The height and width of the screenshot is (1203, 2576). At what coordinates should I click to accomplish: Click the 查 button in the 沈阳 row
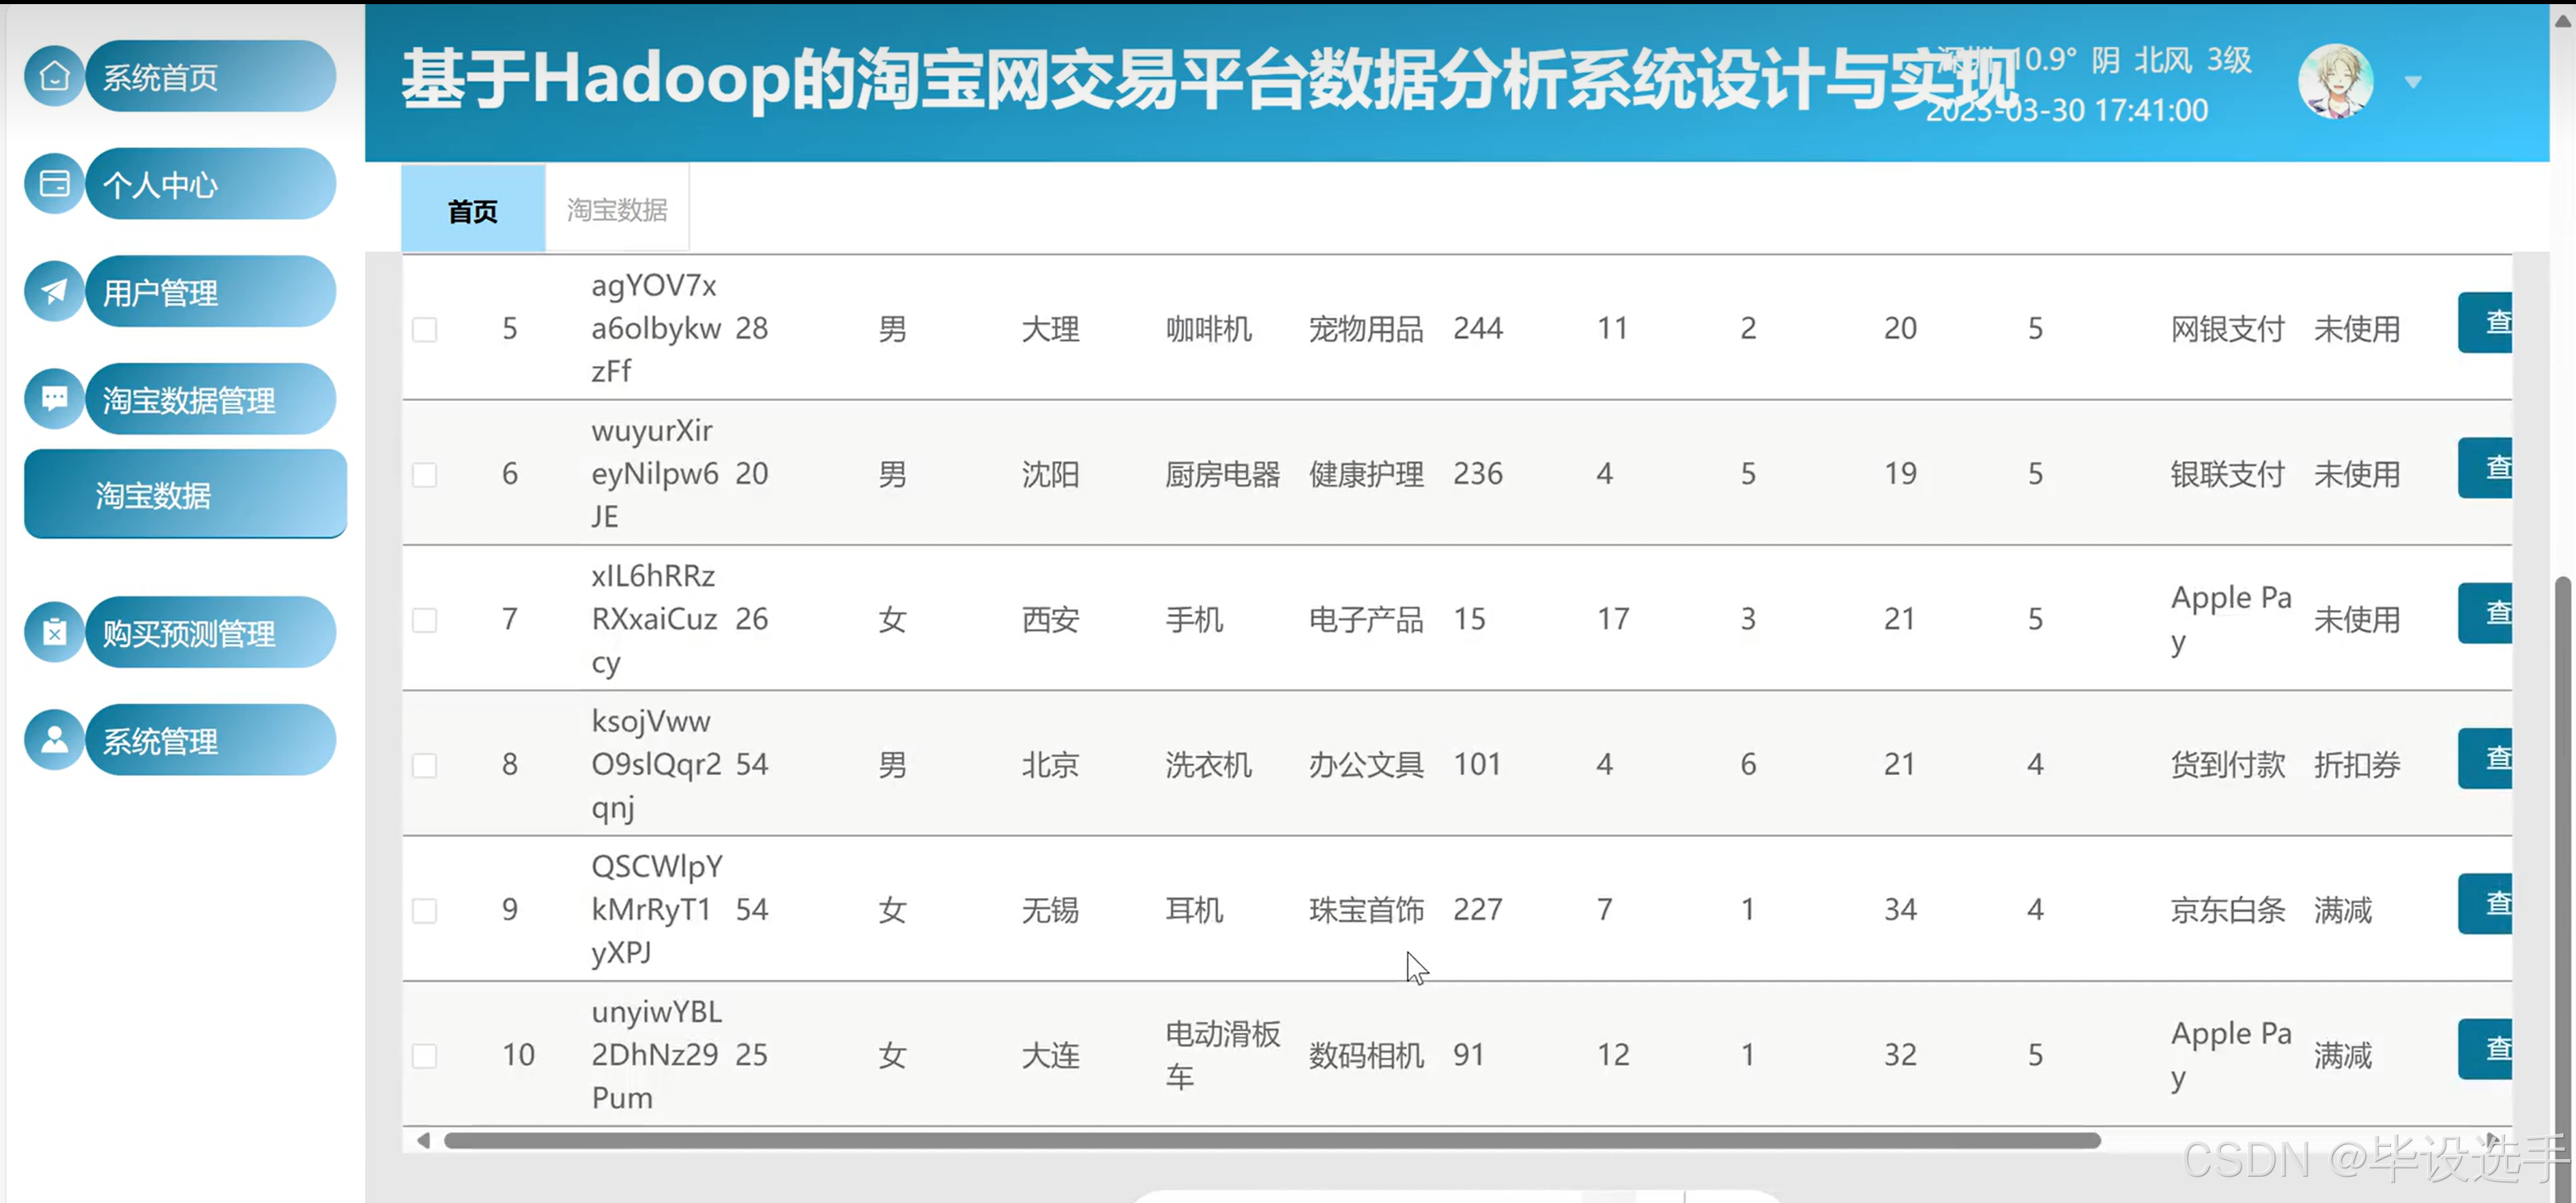2485,467
